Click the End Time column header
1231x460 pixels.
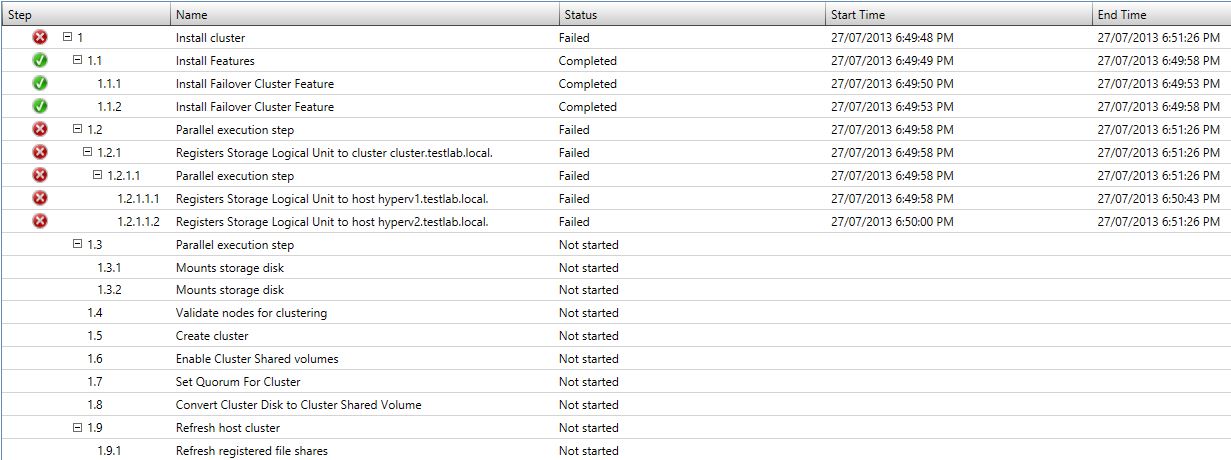click(x=1161, y=15)
